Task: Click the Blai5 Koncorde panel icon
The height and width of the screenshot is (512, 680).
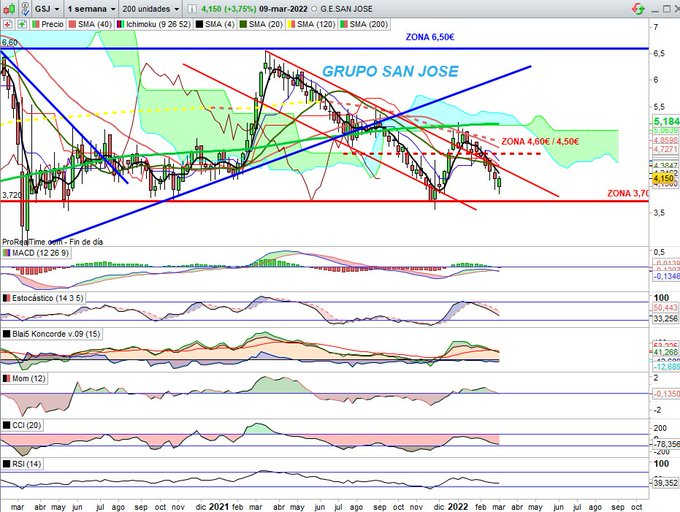Action: point(7,334)
